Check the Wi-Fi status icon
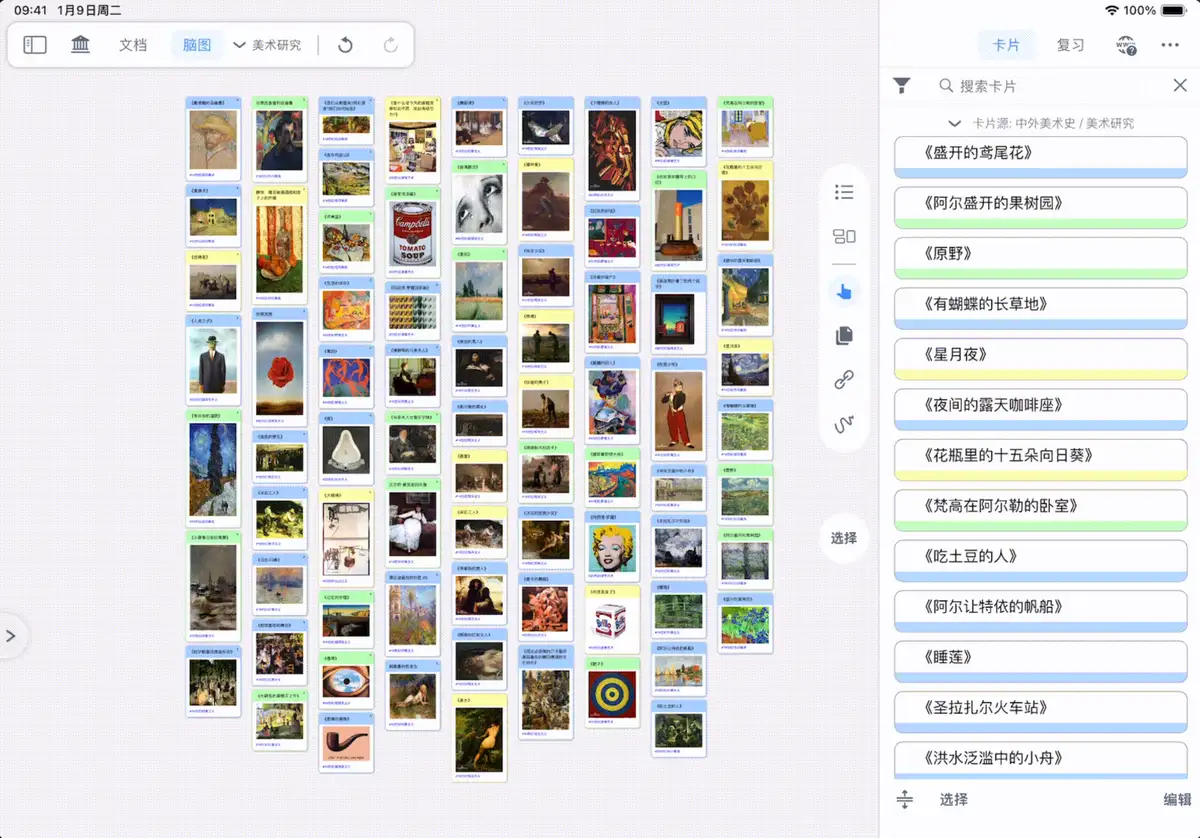 [x=1112, y=10]
